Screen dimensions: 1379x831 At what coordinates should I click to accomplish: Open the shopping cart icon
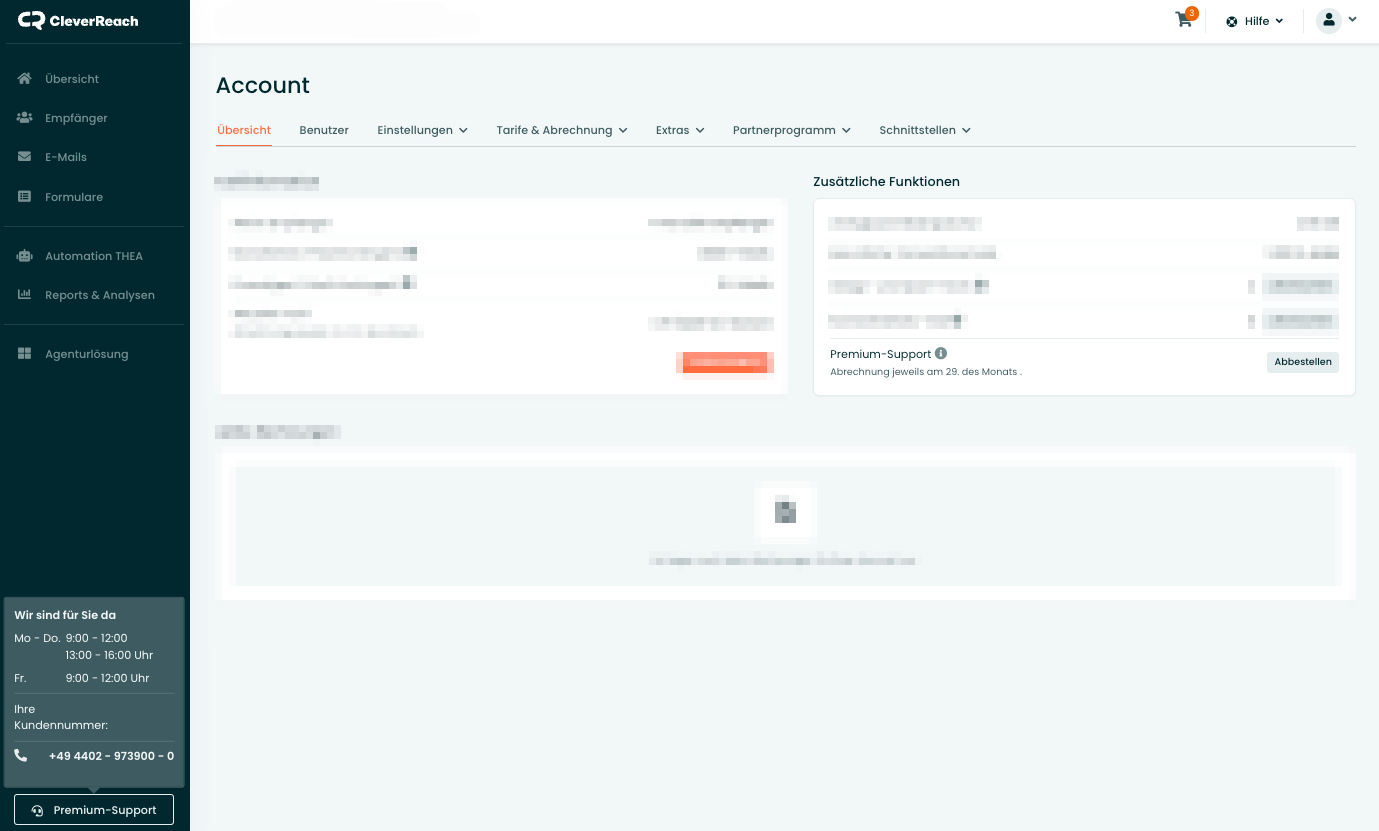pyautogui.click(x=1184, y=20)
